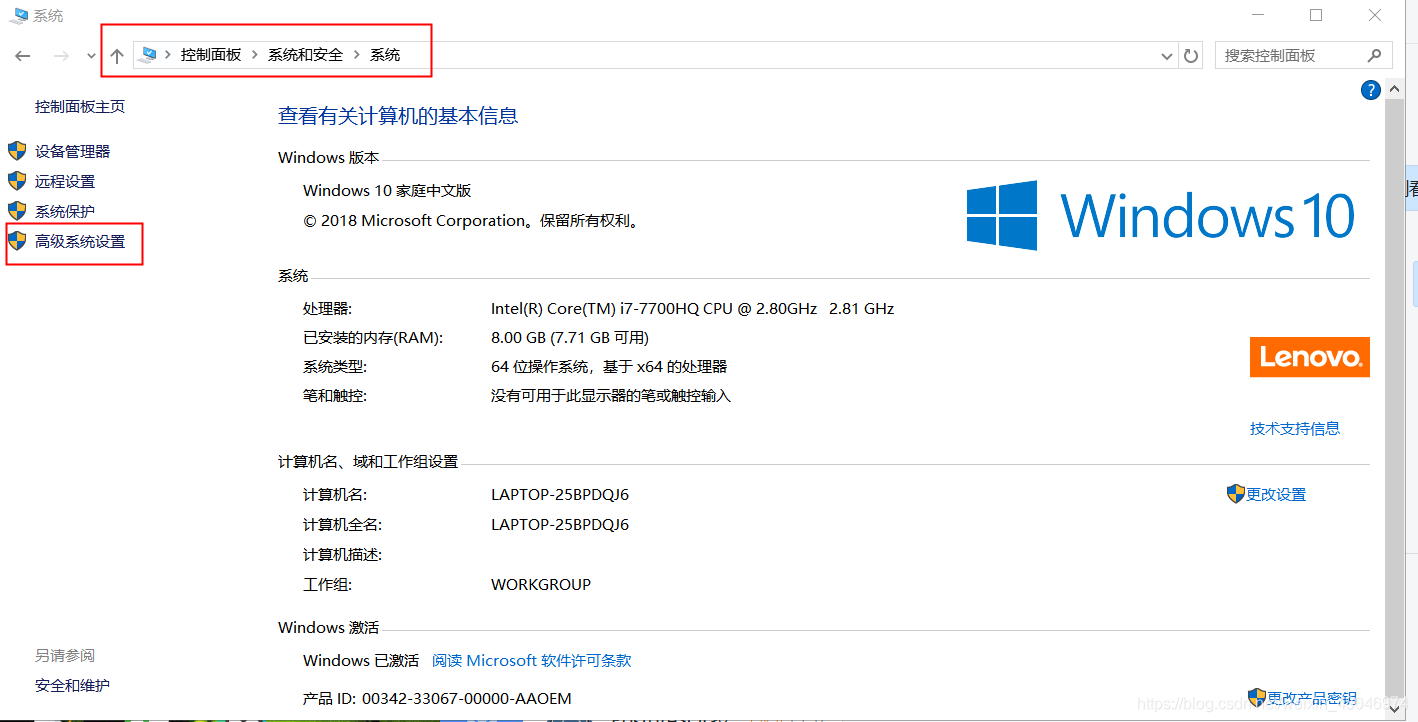
Task: Click shield icon beside 系统保护
Action: coord(17,211)
